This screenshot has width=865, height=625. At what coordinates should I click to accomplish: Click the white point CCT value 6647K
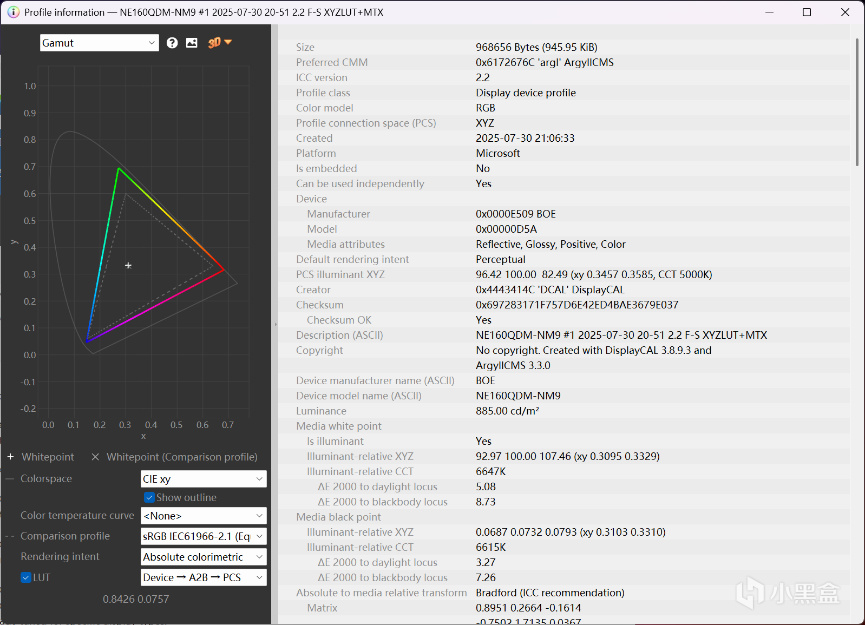point(490,472)
